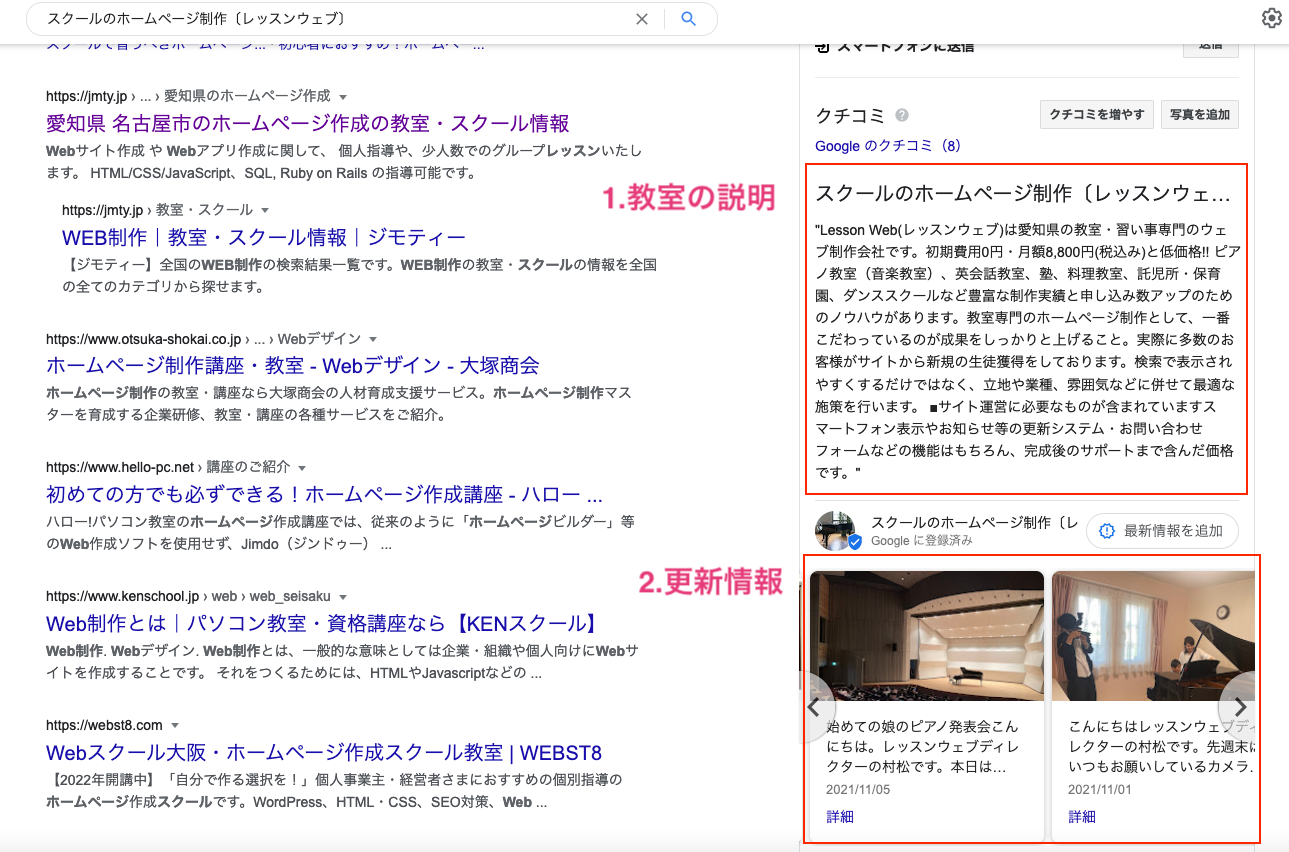Open 詳細 link on the 2021/11/05 post
1289x852 pixels.
point(840,817)
